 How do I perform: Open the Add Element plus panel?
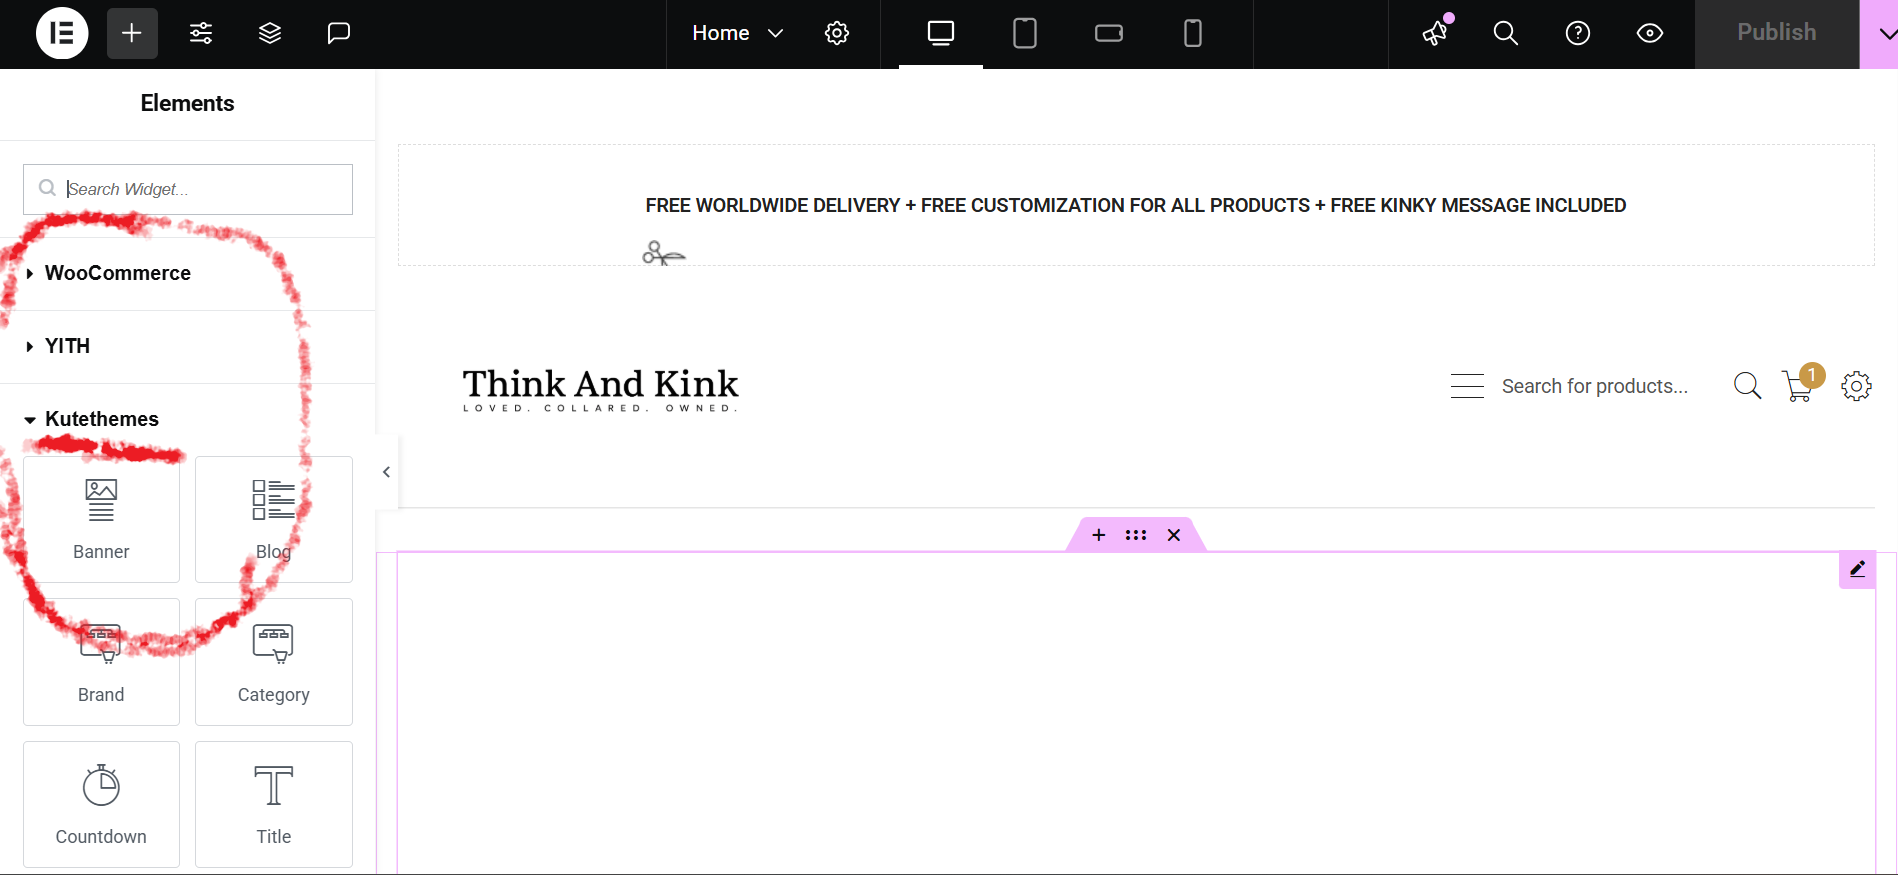coord(132,33)
